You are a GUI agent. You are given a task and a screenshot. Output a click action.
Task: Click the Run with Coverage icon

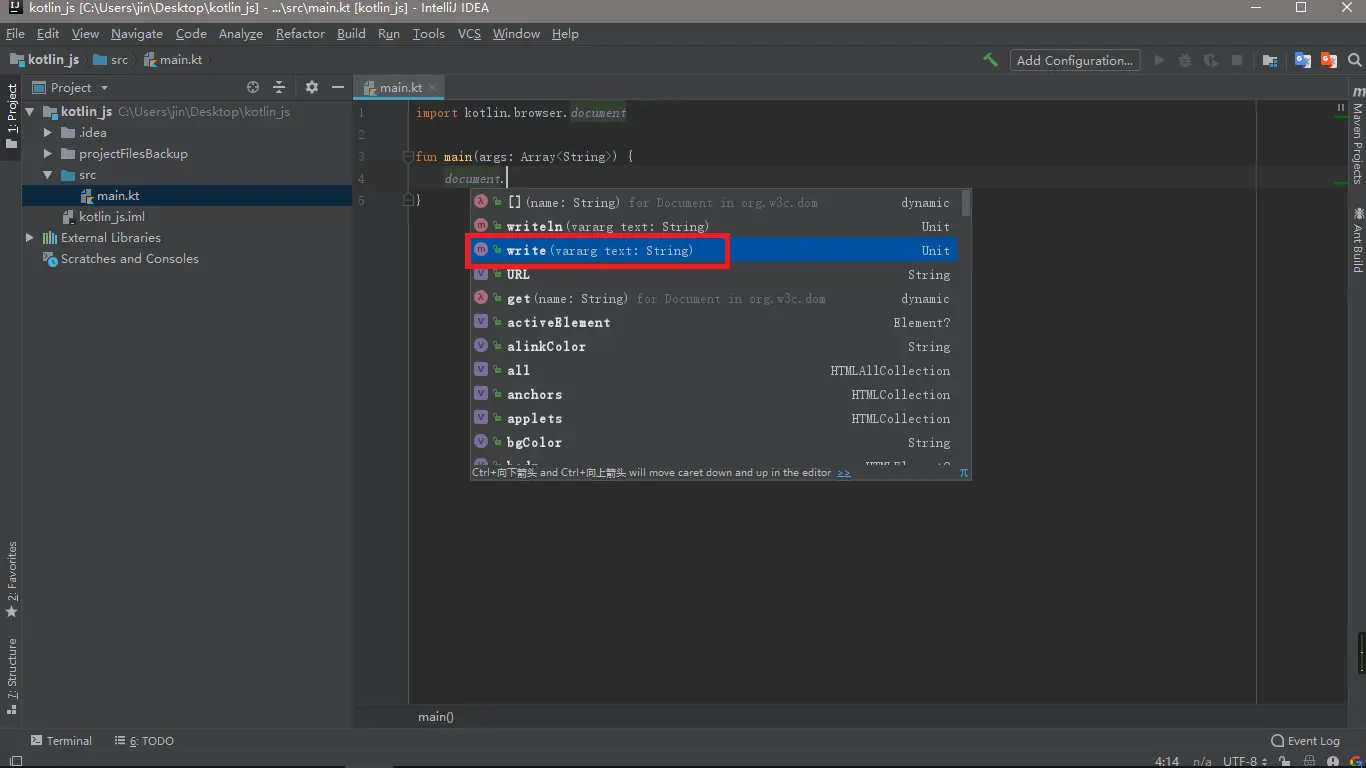pos(1211,60)
